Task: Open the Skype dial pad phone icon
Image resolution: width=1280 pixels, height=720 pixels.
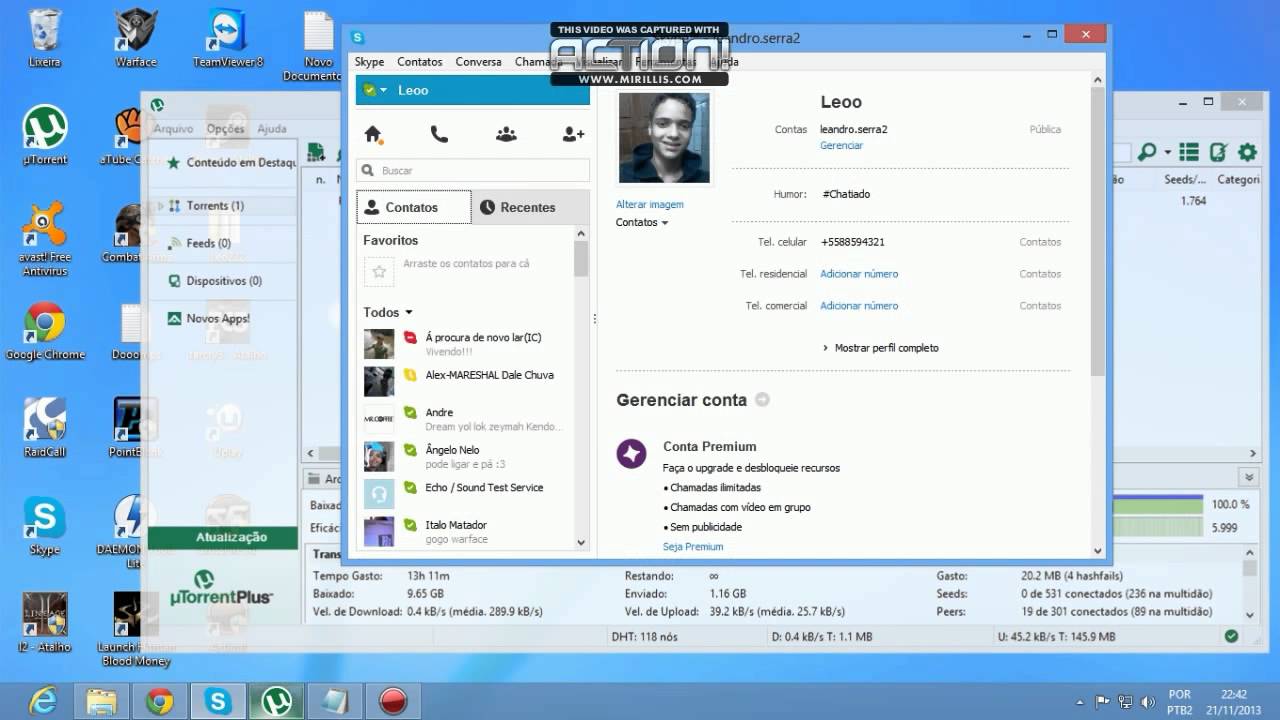Action: (439, 134)
